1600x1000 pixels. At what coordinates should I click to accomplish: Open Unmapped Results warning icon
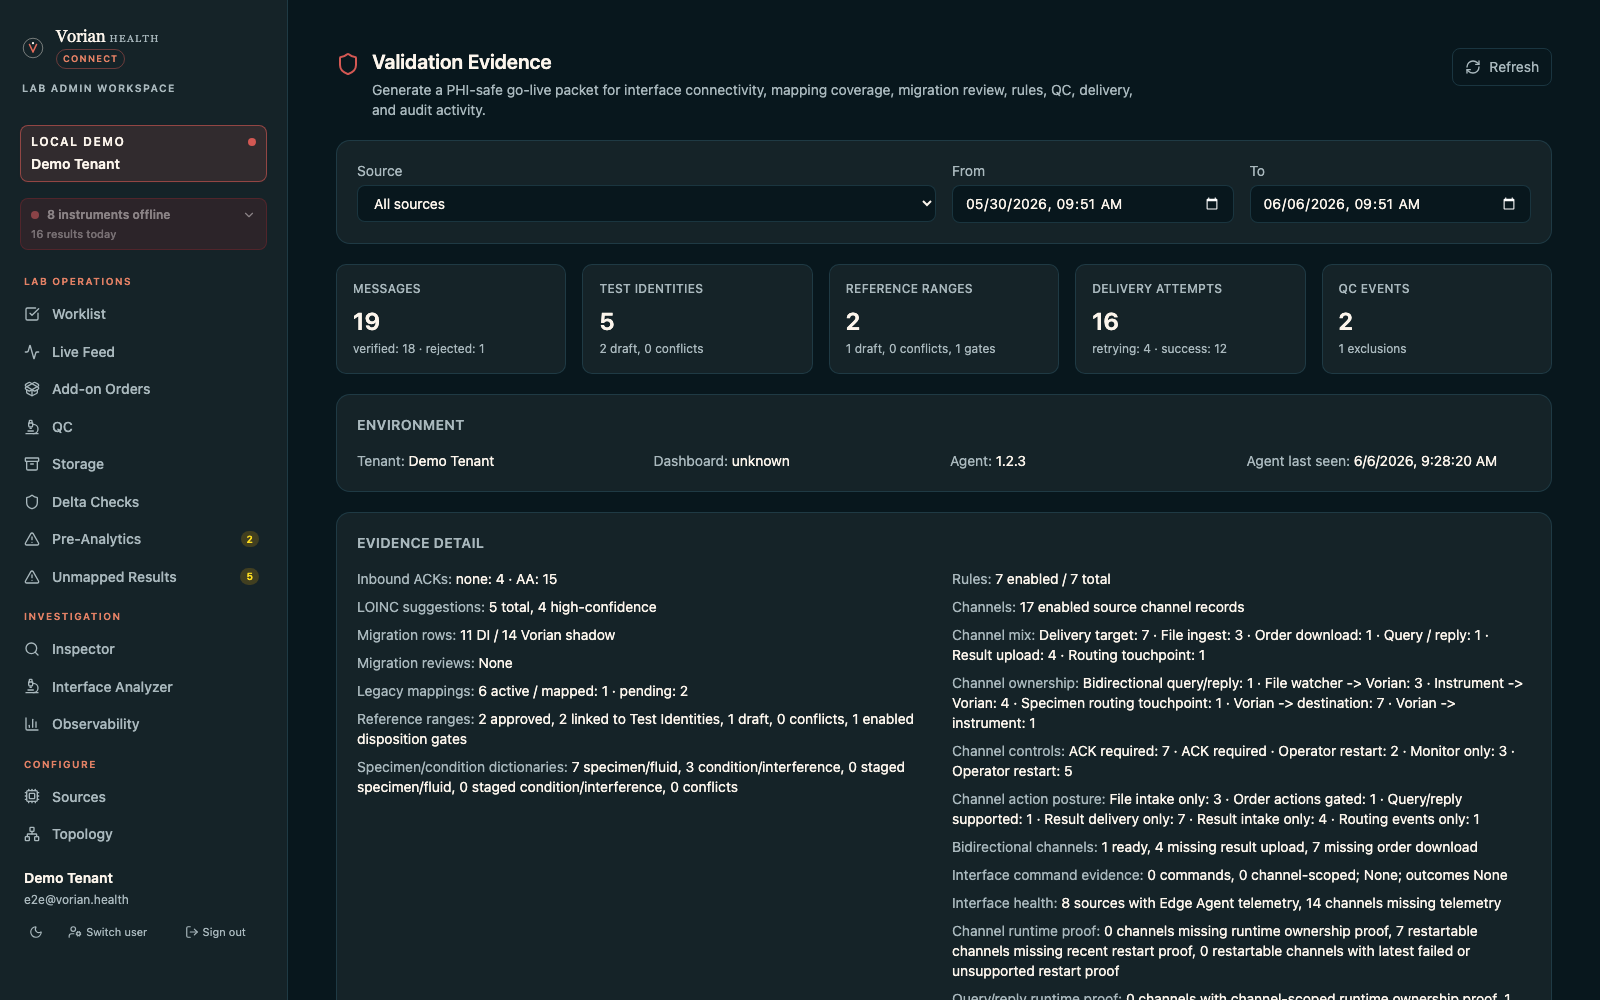click(32, 577)
